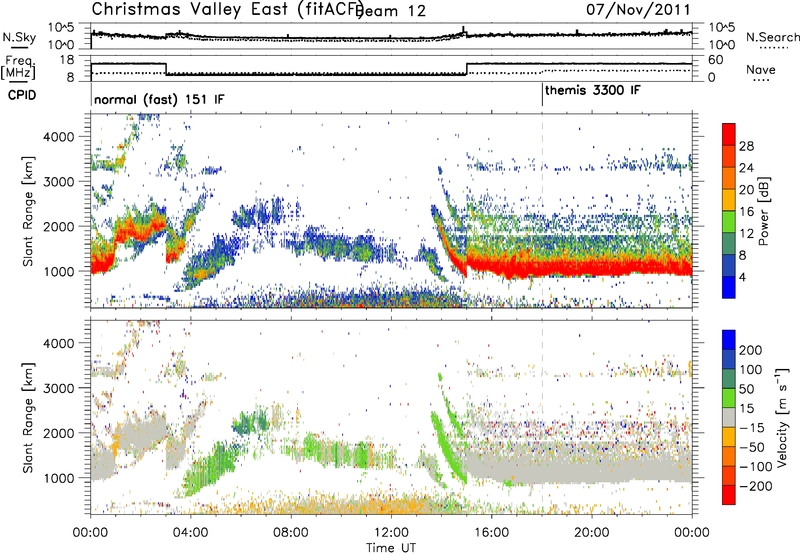Click the date '07/Nov/2011'

tap(638, 9)
